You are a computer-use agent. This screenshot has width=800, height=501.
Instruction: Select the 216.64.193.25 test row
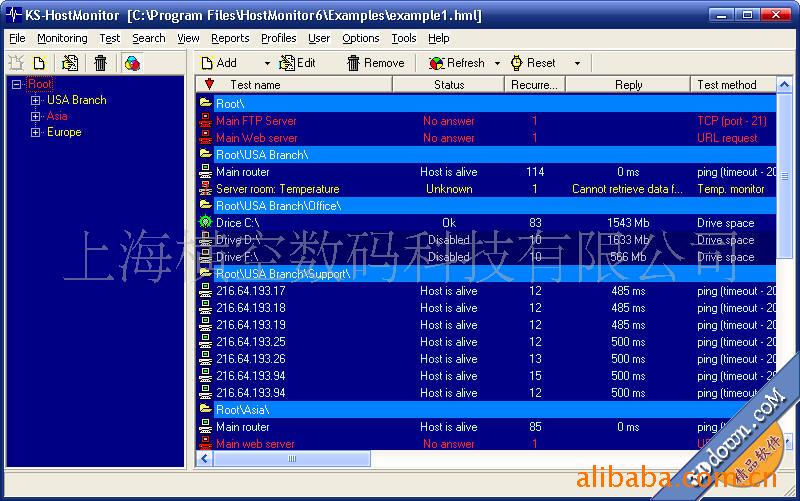[486, 342]
